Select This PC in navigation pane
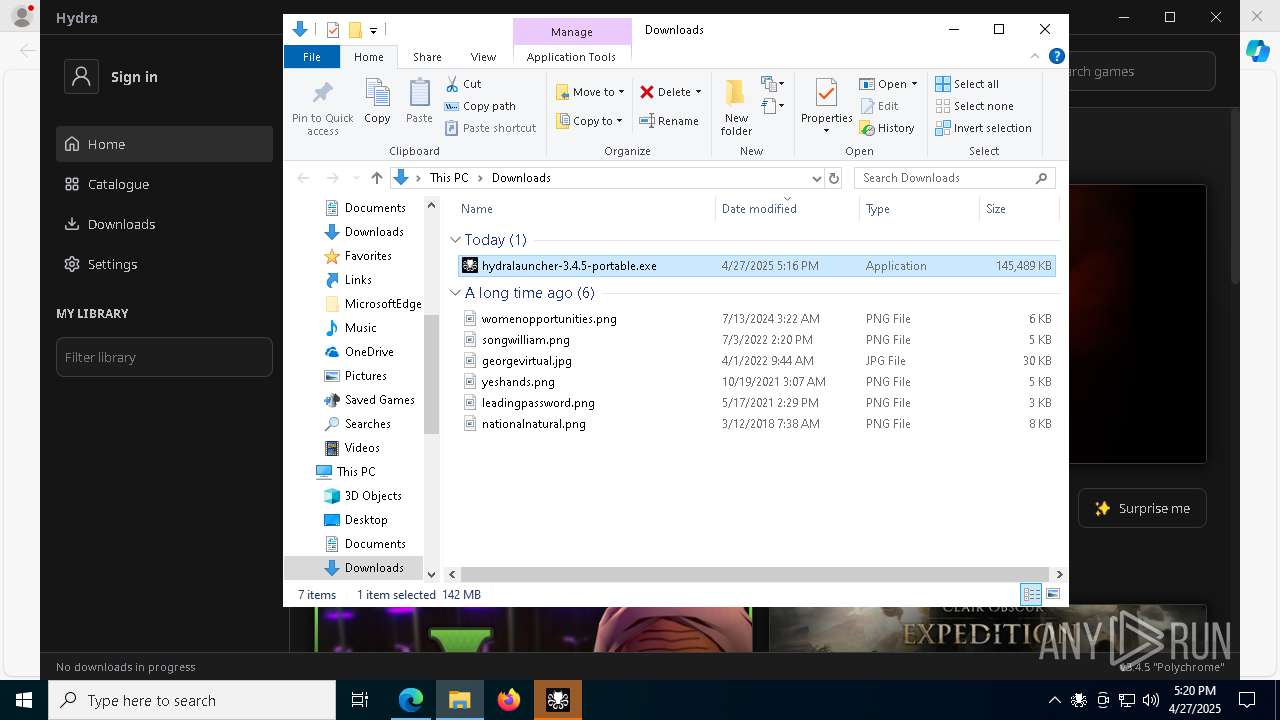This screenshot has height=720, width=1280. [x=355, y=472]
